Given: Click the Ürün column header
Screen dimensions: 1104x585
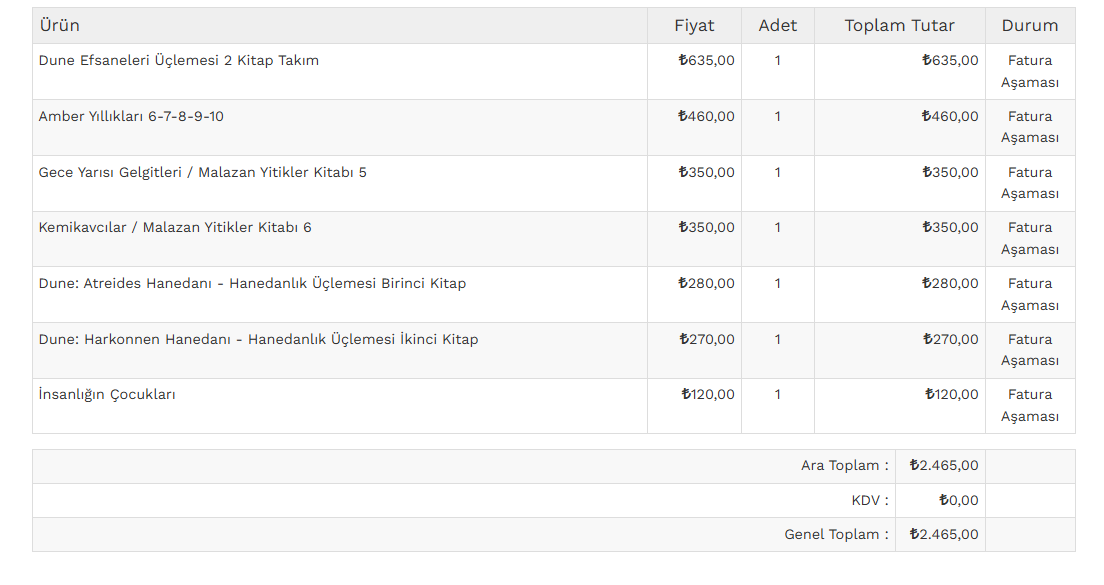Looking at the screenshot, I should (x=59, y=26).
